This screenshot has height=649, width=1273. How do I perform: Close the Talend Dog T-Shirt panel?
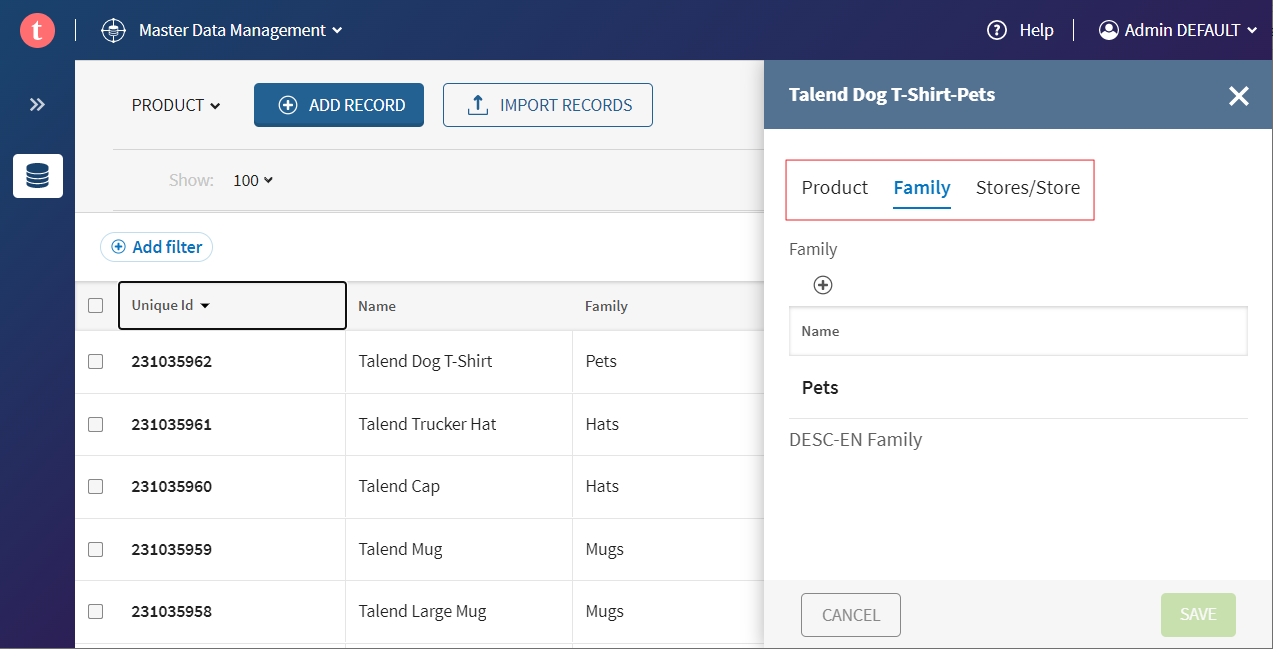coord(1238,96)
